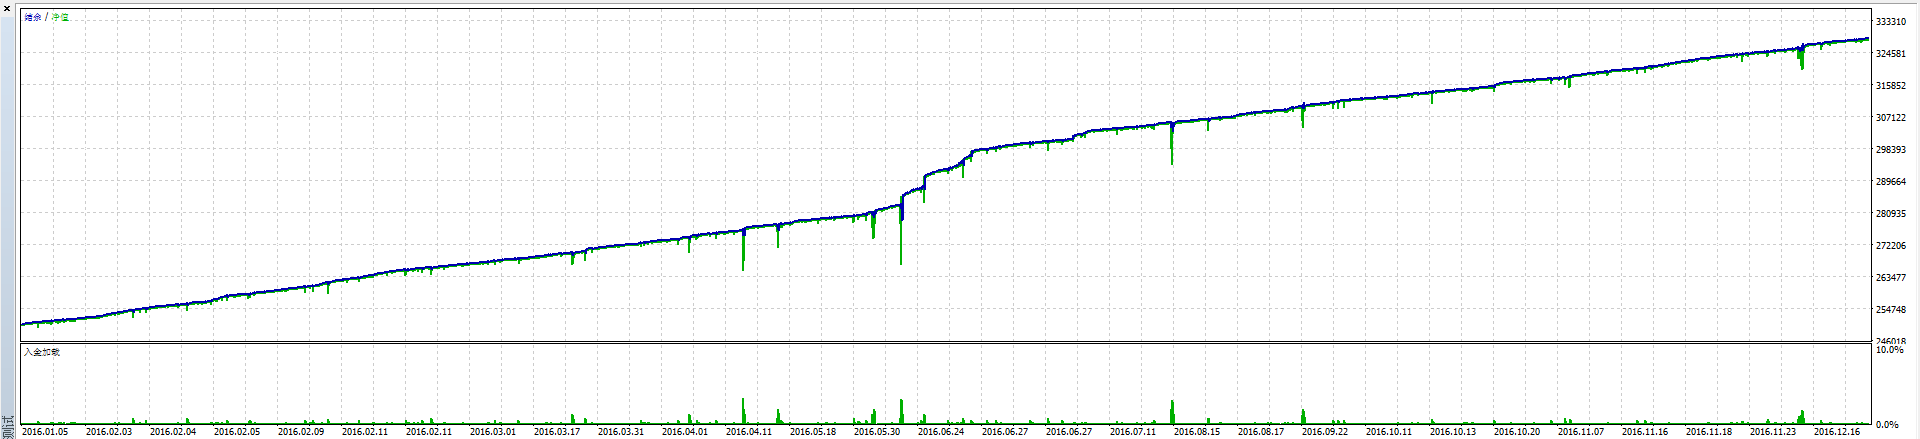The image size is (1920, 439).
Task: Click the blue 结余 balance legend label
Action: (x=33, y=17)
